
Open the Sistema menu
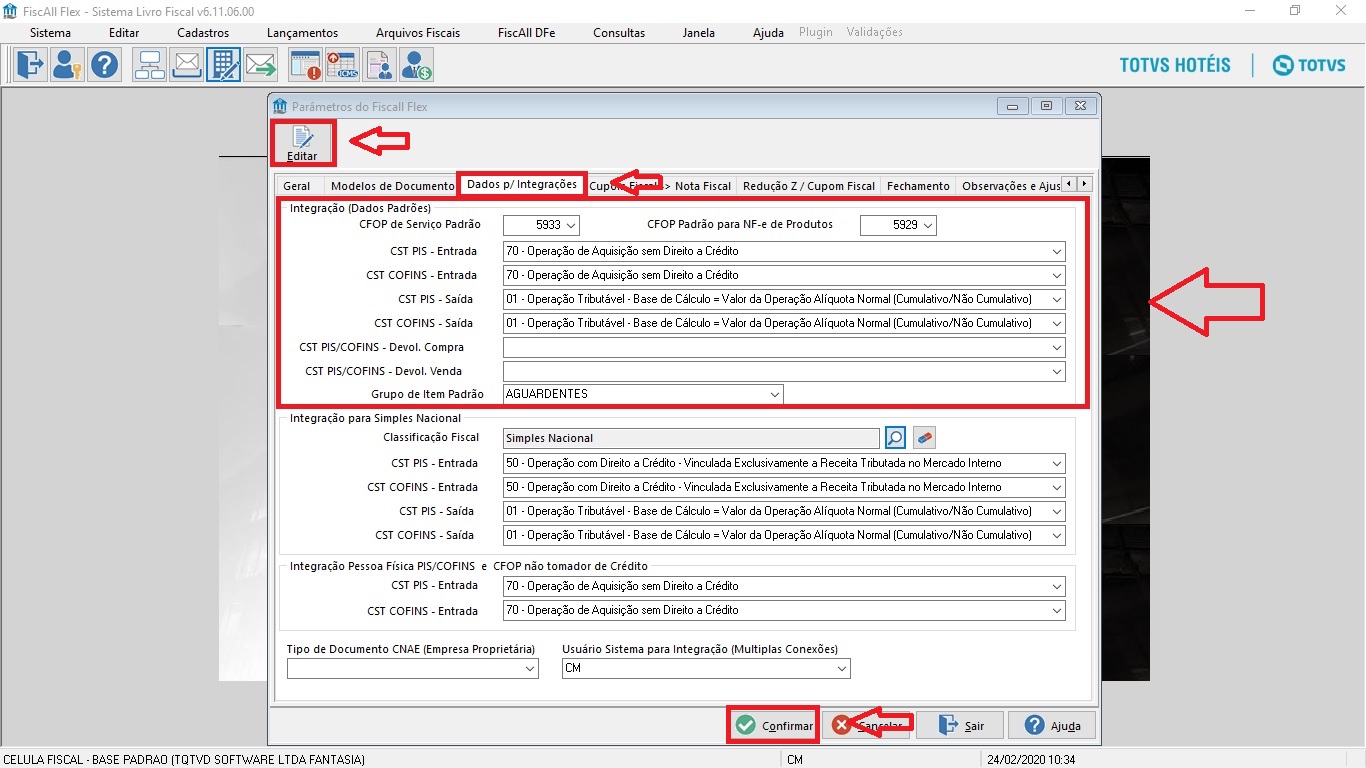tap(50, 33)
